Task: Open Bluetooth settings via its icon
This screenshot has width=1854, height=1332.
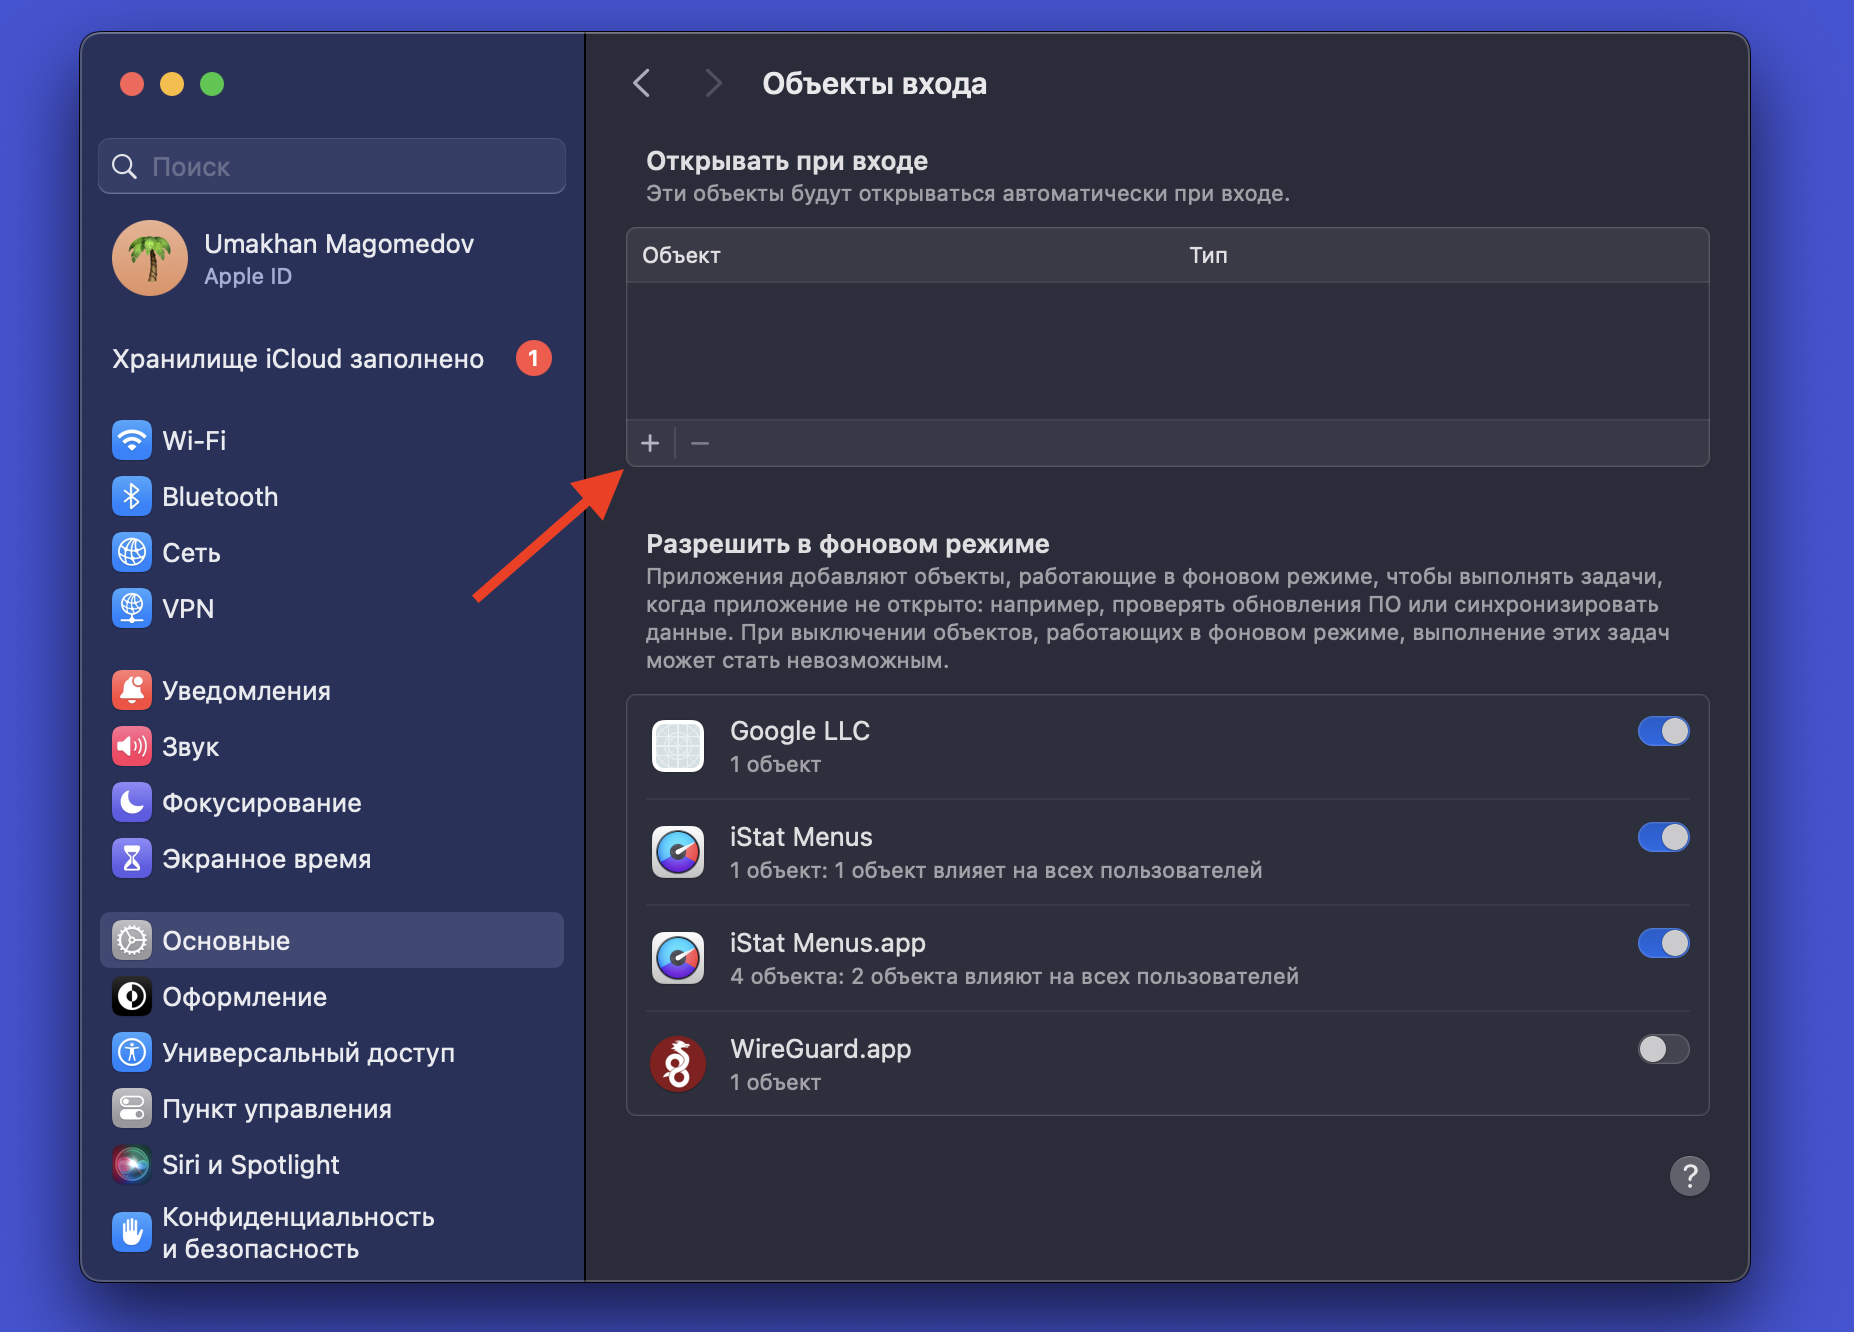Action: point(131,497)
